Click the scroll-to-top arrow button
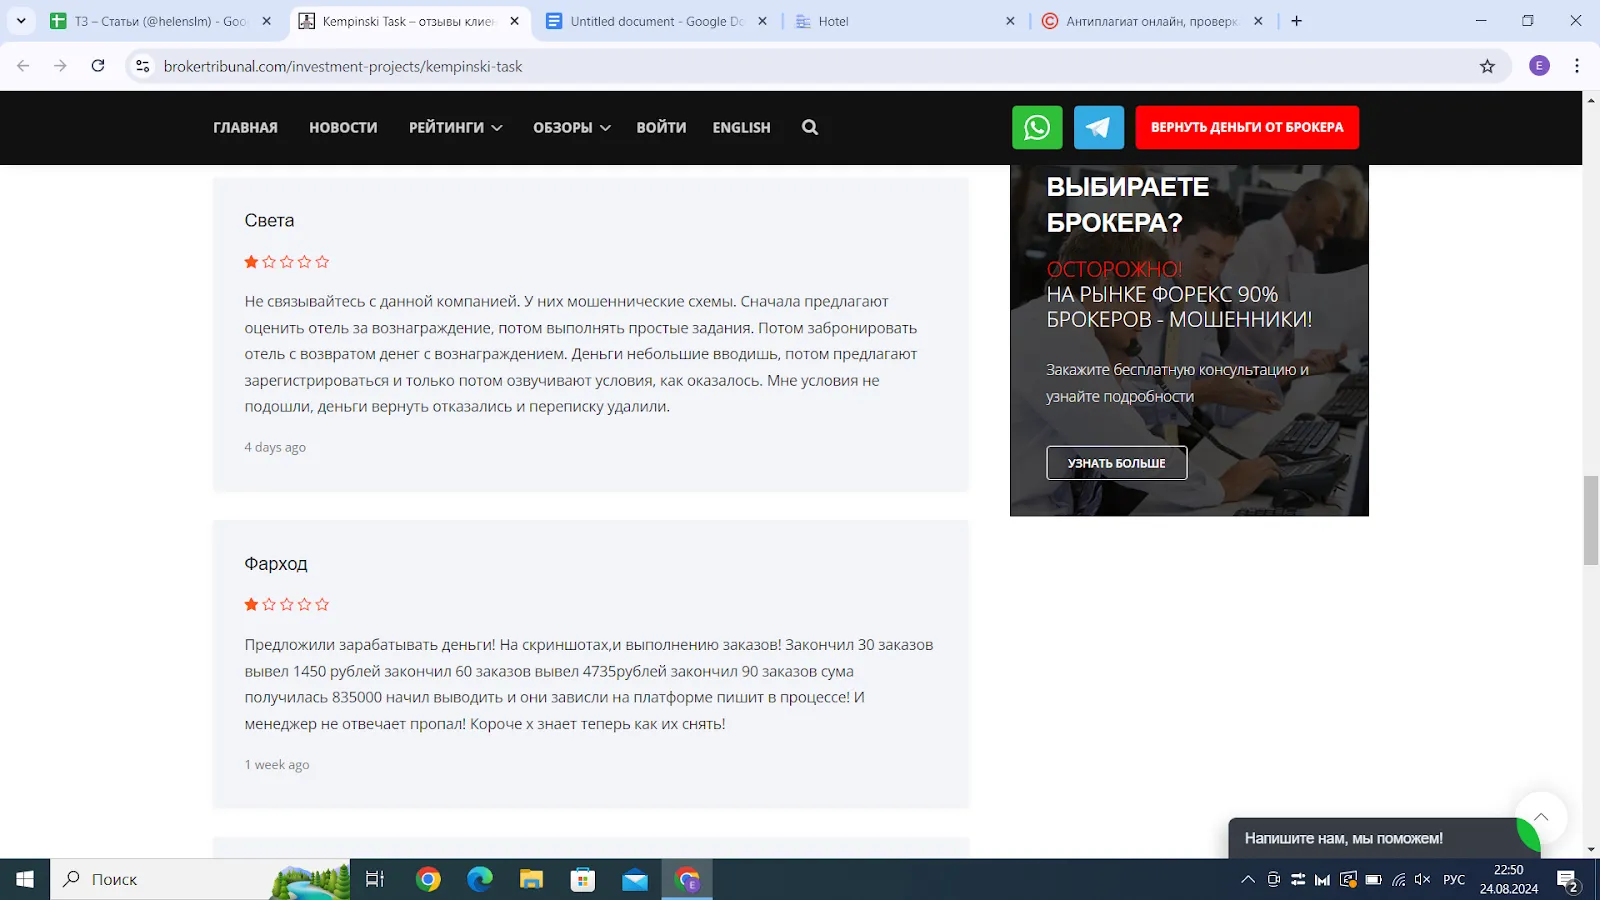The image size is (1600, 900). tap(1541, 817)
